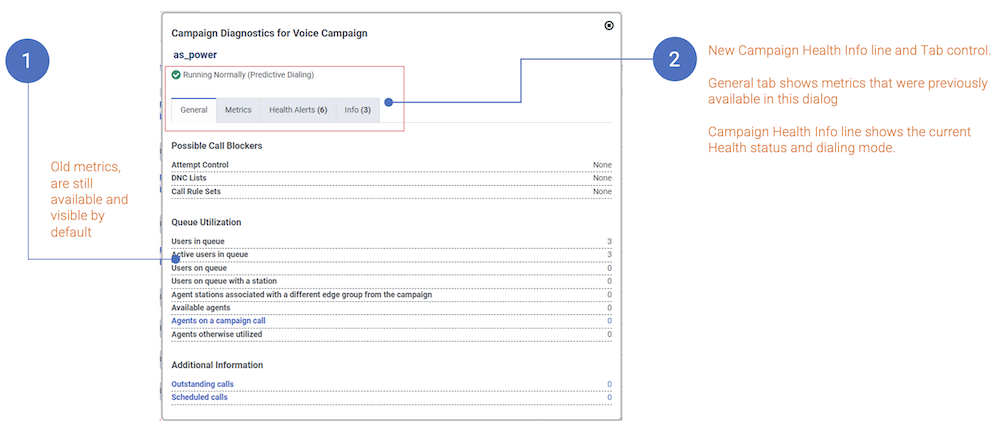The image size is (1000, 424).
Task: Open the Agents on a campaign call link
Action: point(218,321)
